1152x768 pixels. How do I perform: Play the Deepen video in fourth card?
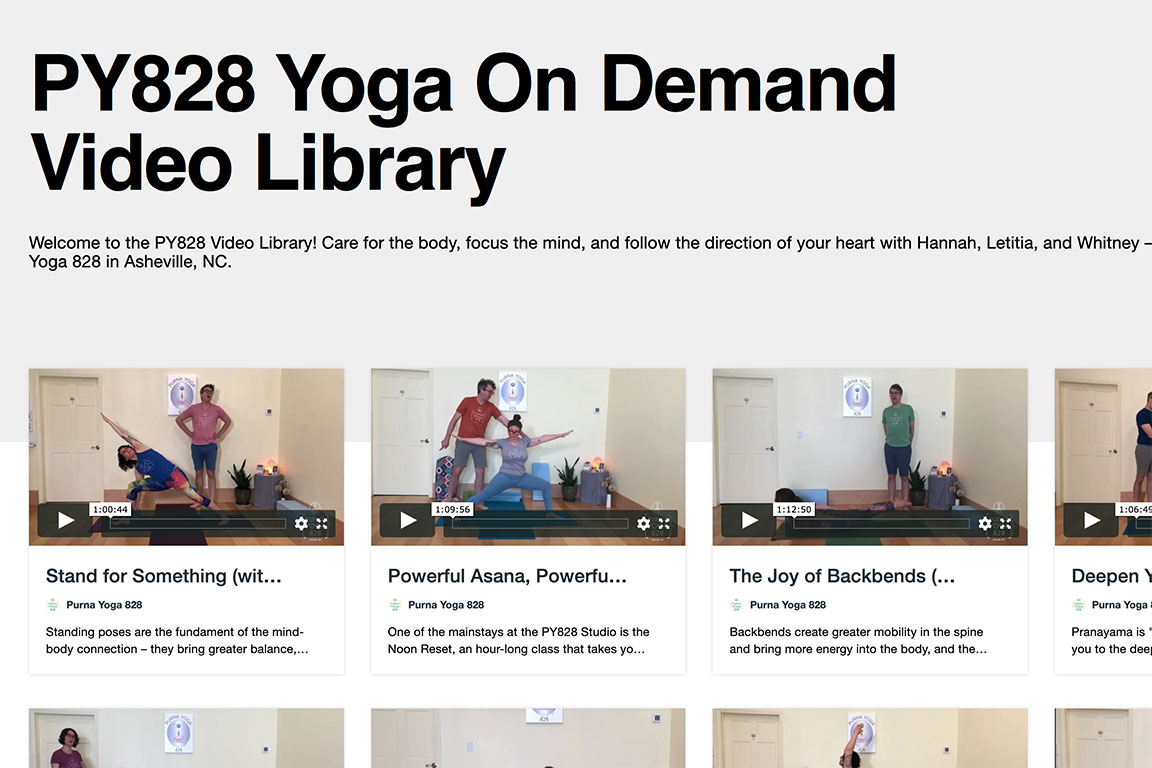coord(1092,520)
